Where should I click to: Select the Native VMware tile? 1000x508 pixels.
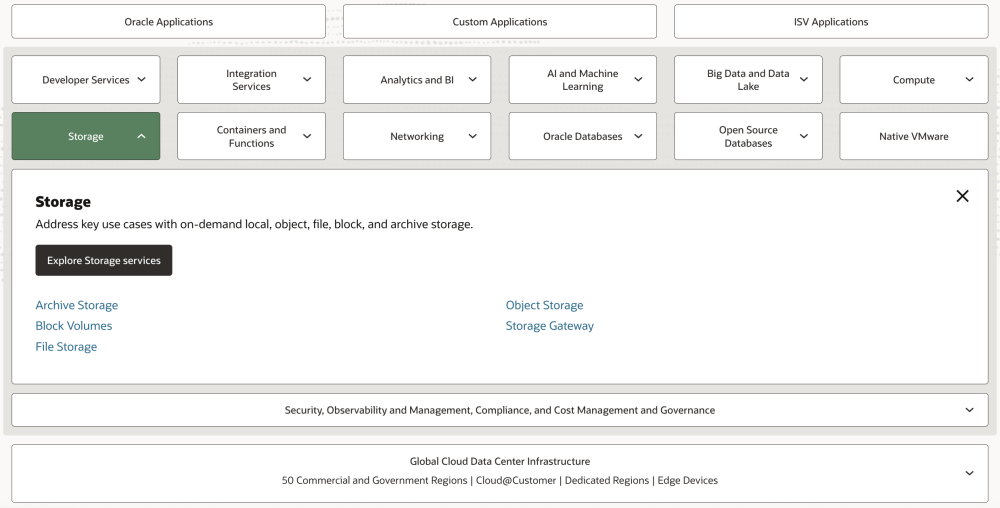coord(913,136)
